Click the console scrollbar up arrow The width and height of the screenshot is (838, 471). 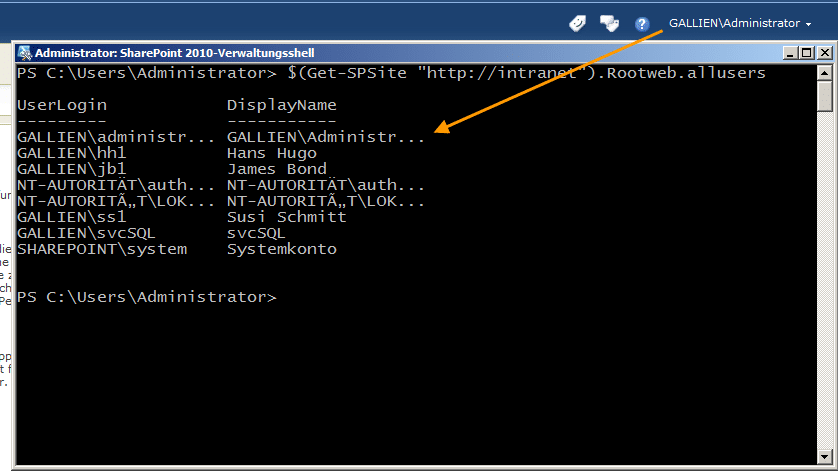825,73
